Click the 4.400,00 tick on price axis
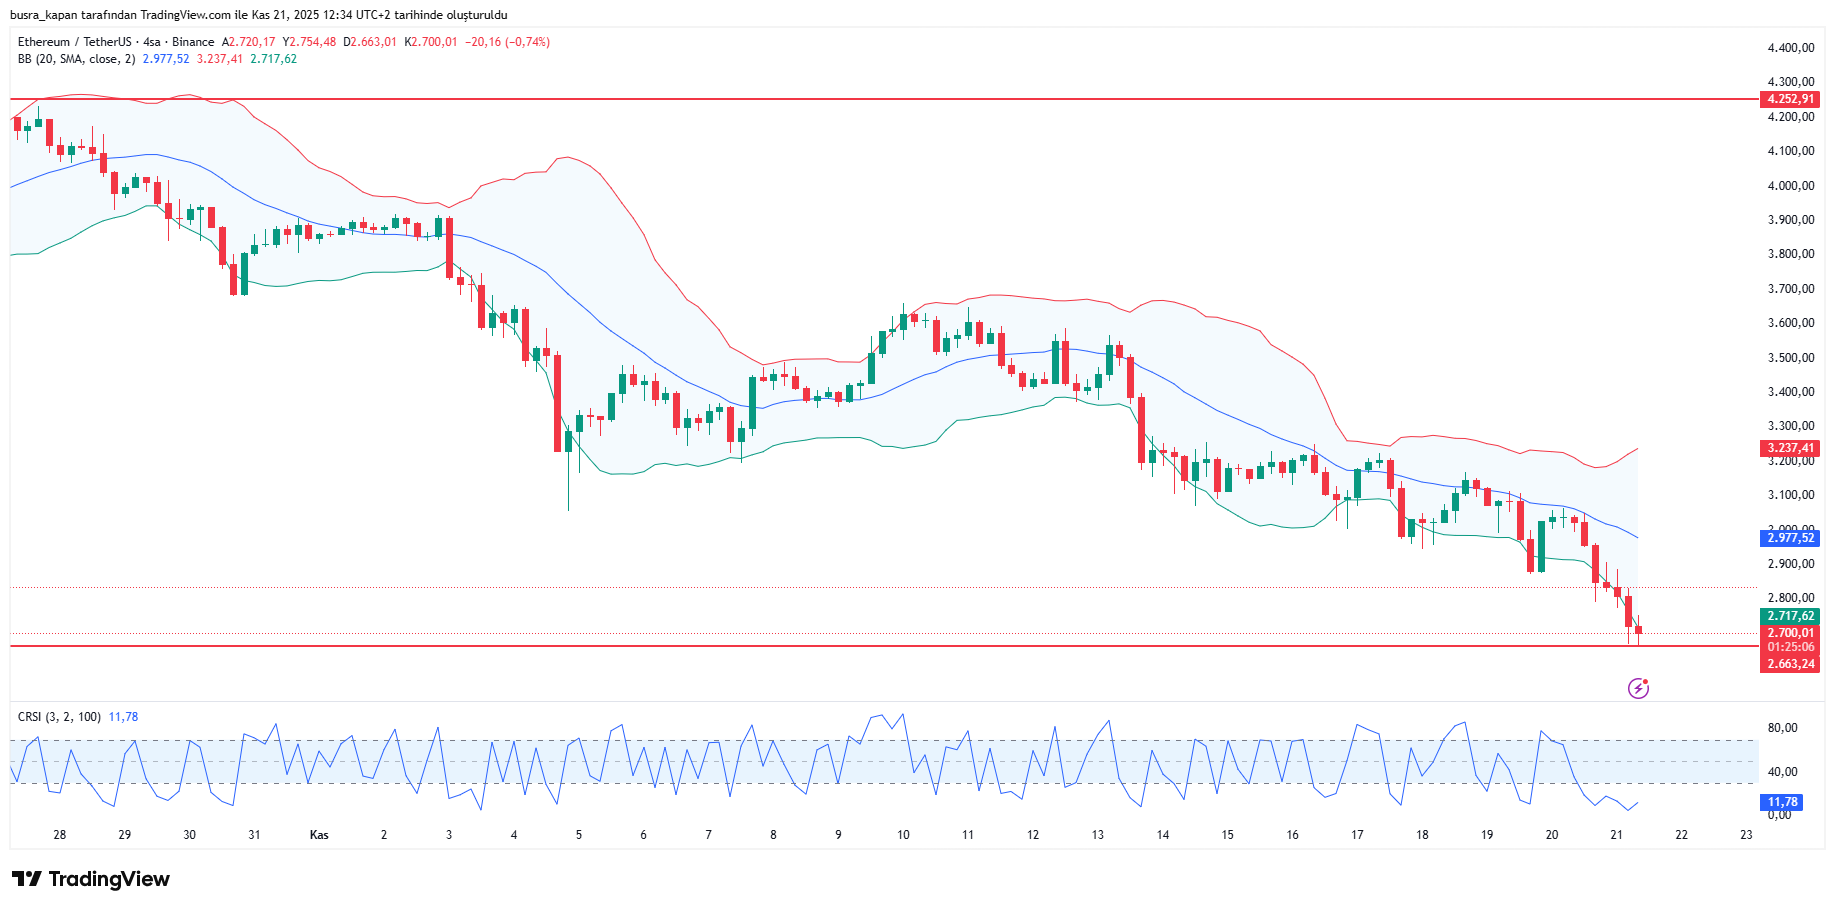 click(1790, 48)
